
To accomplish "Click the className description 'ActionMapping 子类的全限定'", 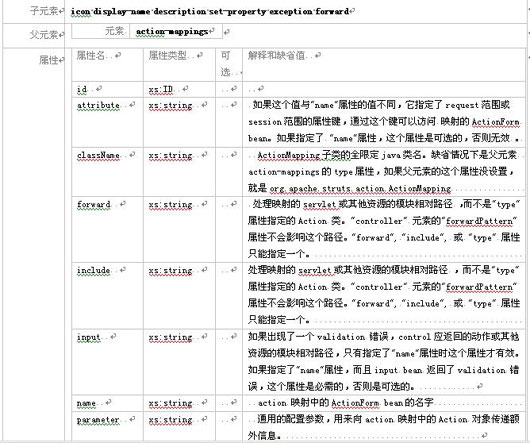I will tap(384, 172).
